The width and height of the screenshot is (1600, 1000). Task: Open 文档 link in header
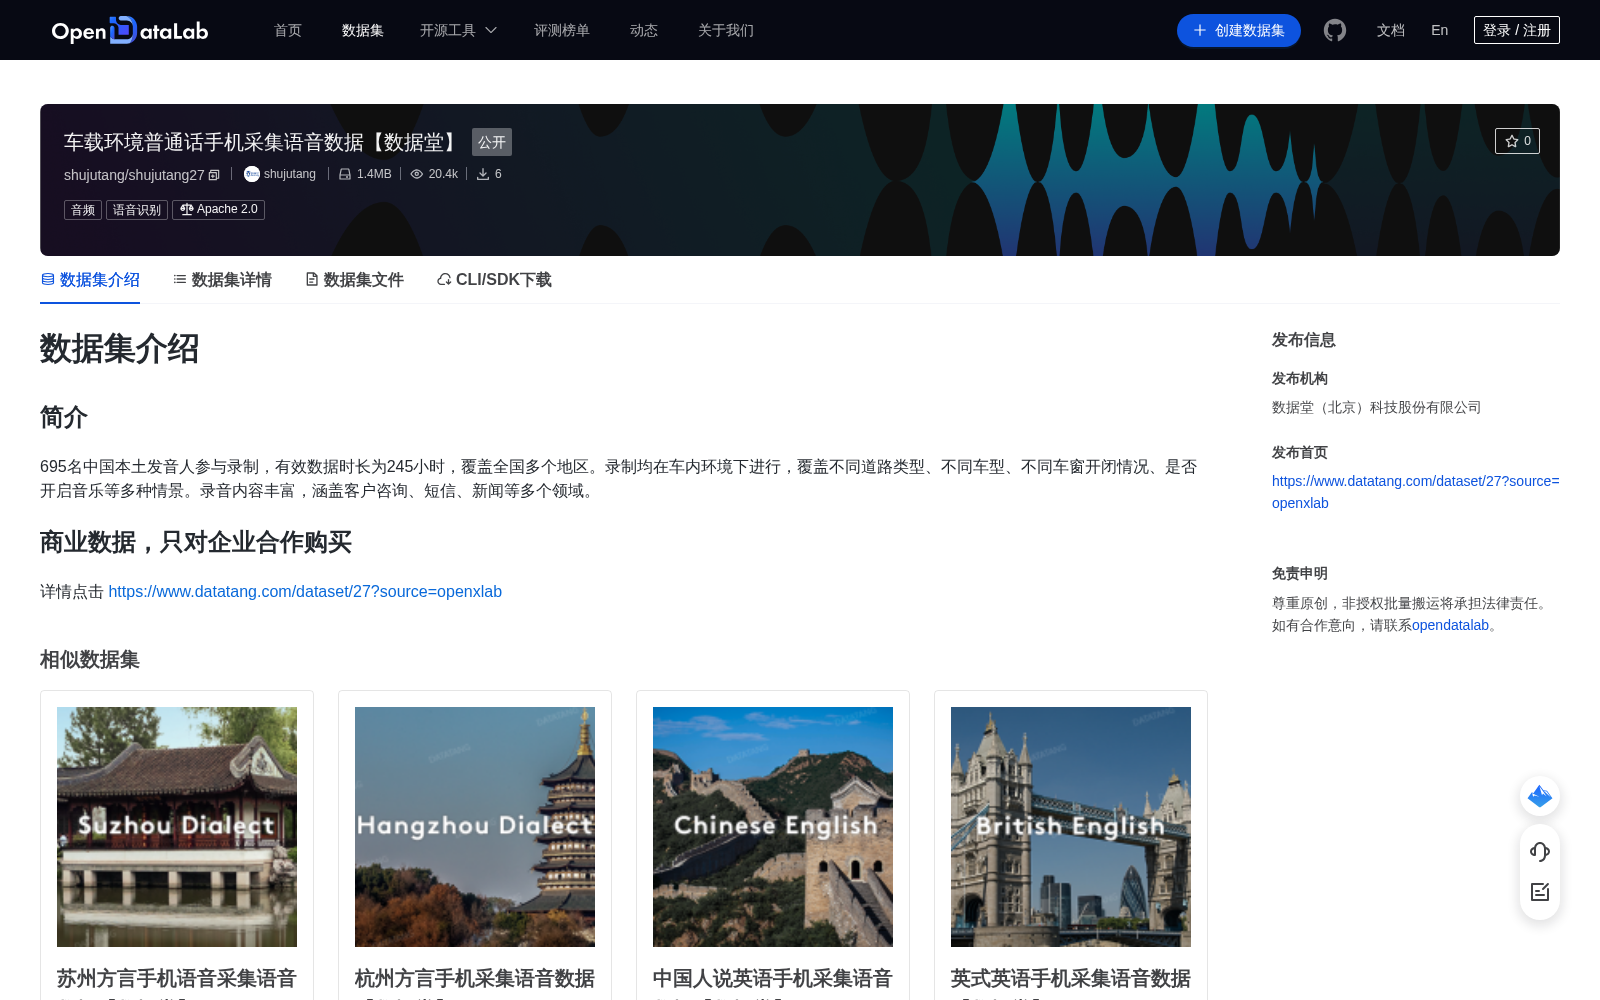(1390, 30)
